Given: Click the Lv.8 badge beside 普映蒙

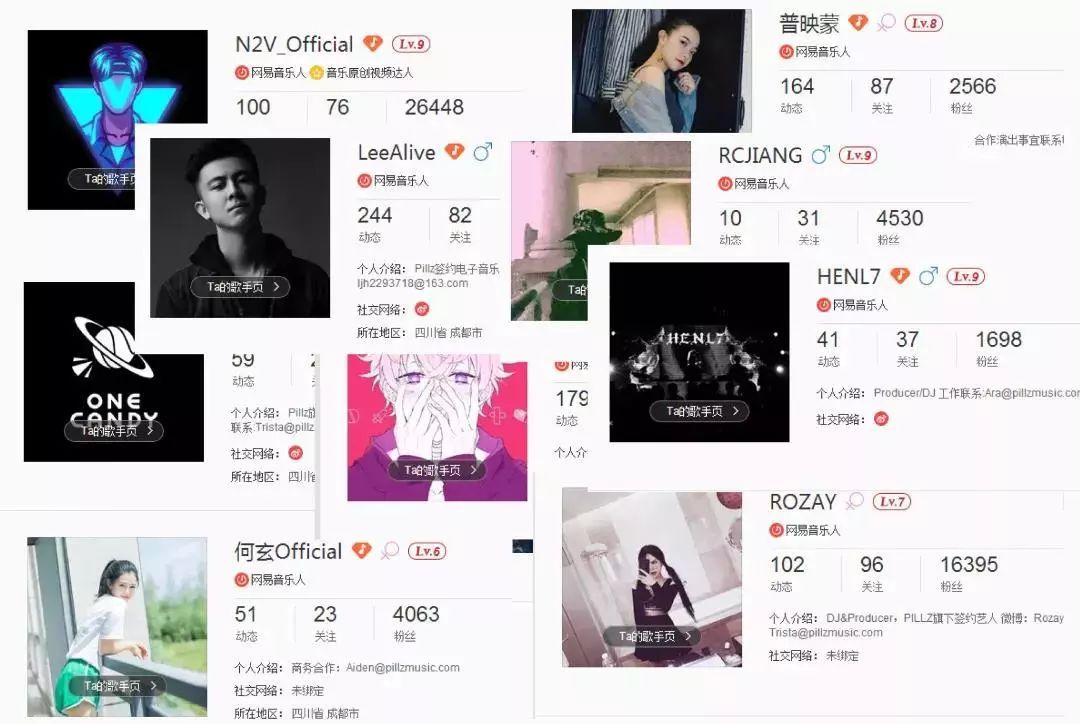Looking at the screenshot, I should click(x=923, y=23).
